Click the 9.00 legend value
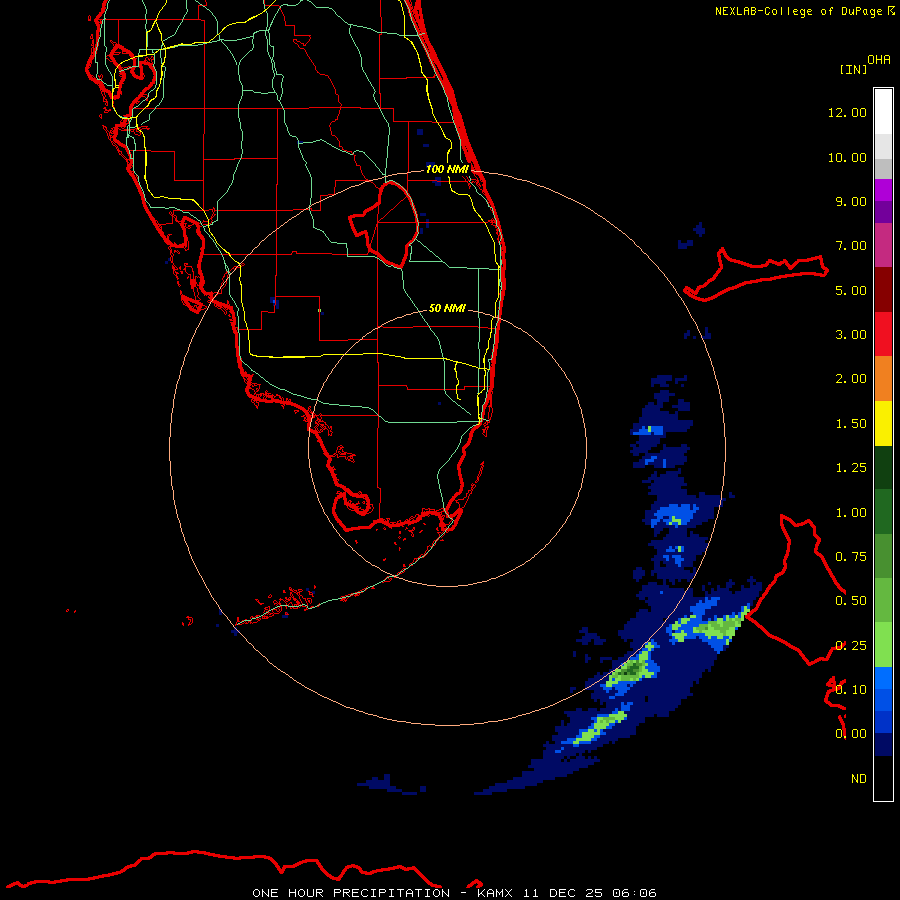The width and height of the screenshot is (900, 900). coord(851,201)
